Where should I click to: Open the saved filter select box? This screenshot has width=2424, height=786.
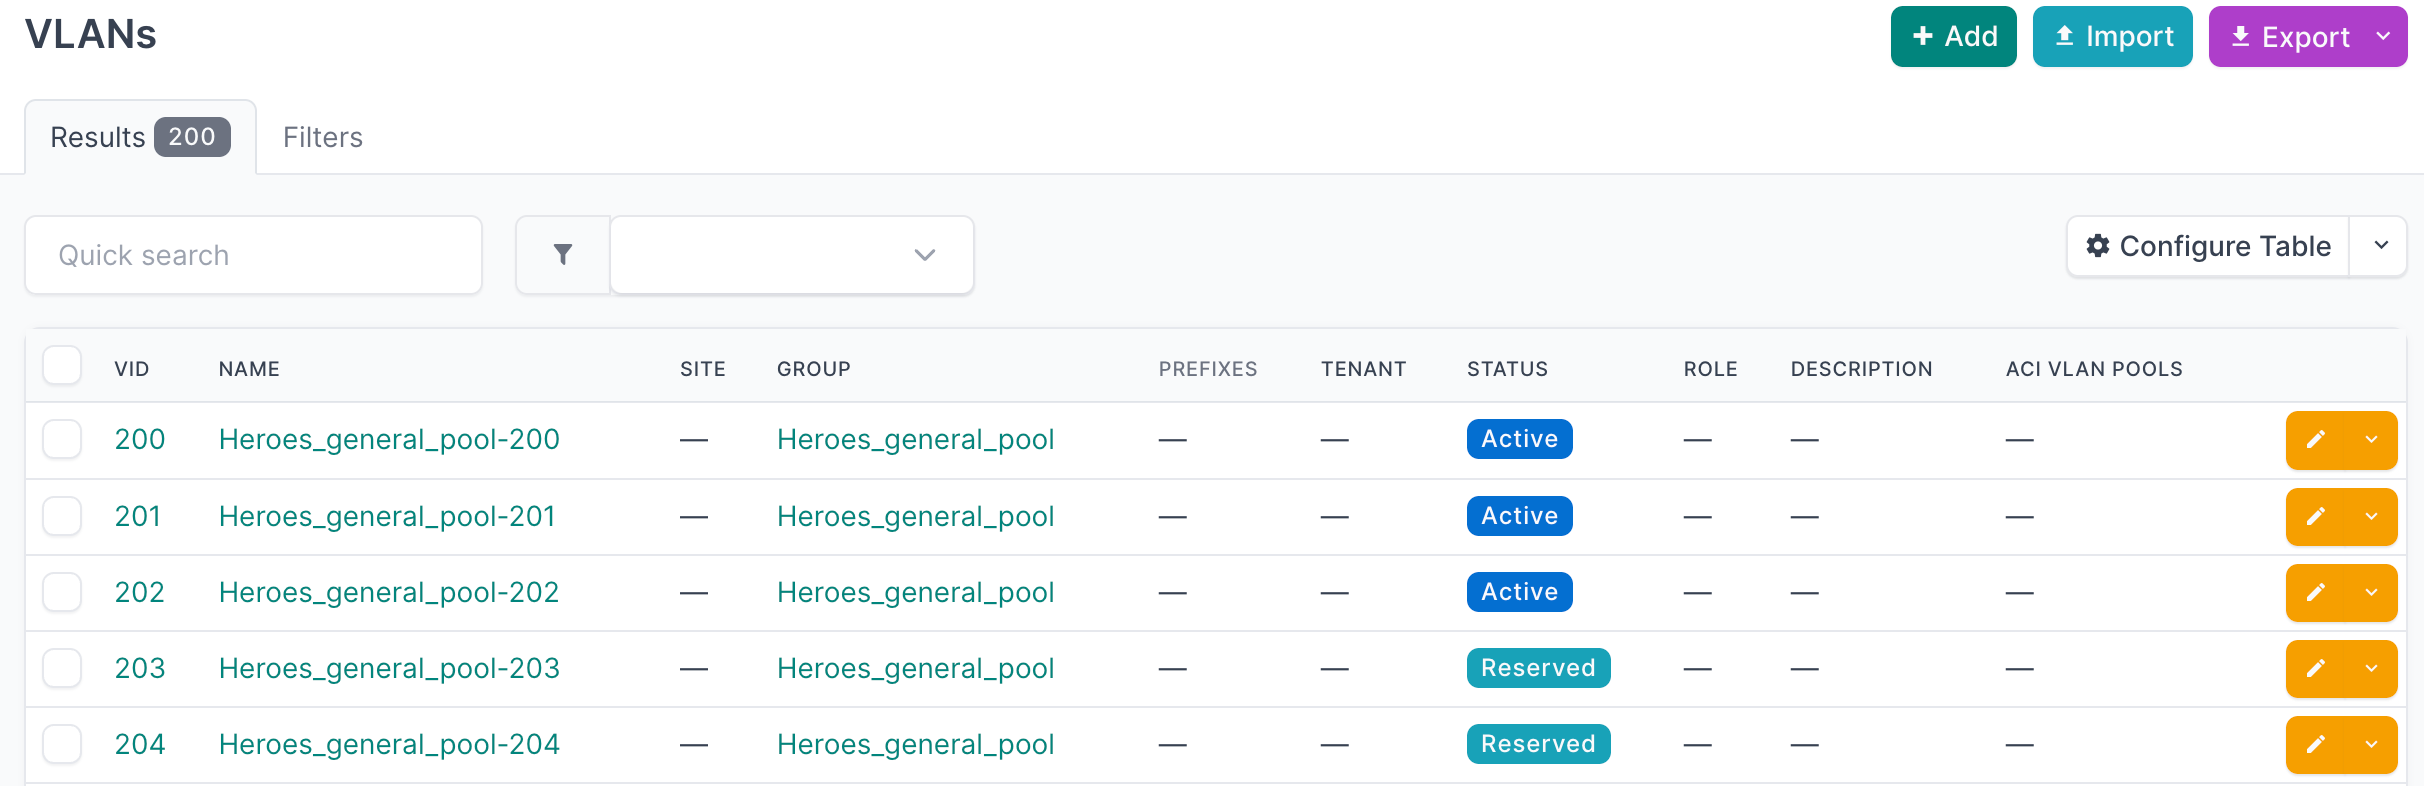tap(792, 255)
